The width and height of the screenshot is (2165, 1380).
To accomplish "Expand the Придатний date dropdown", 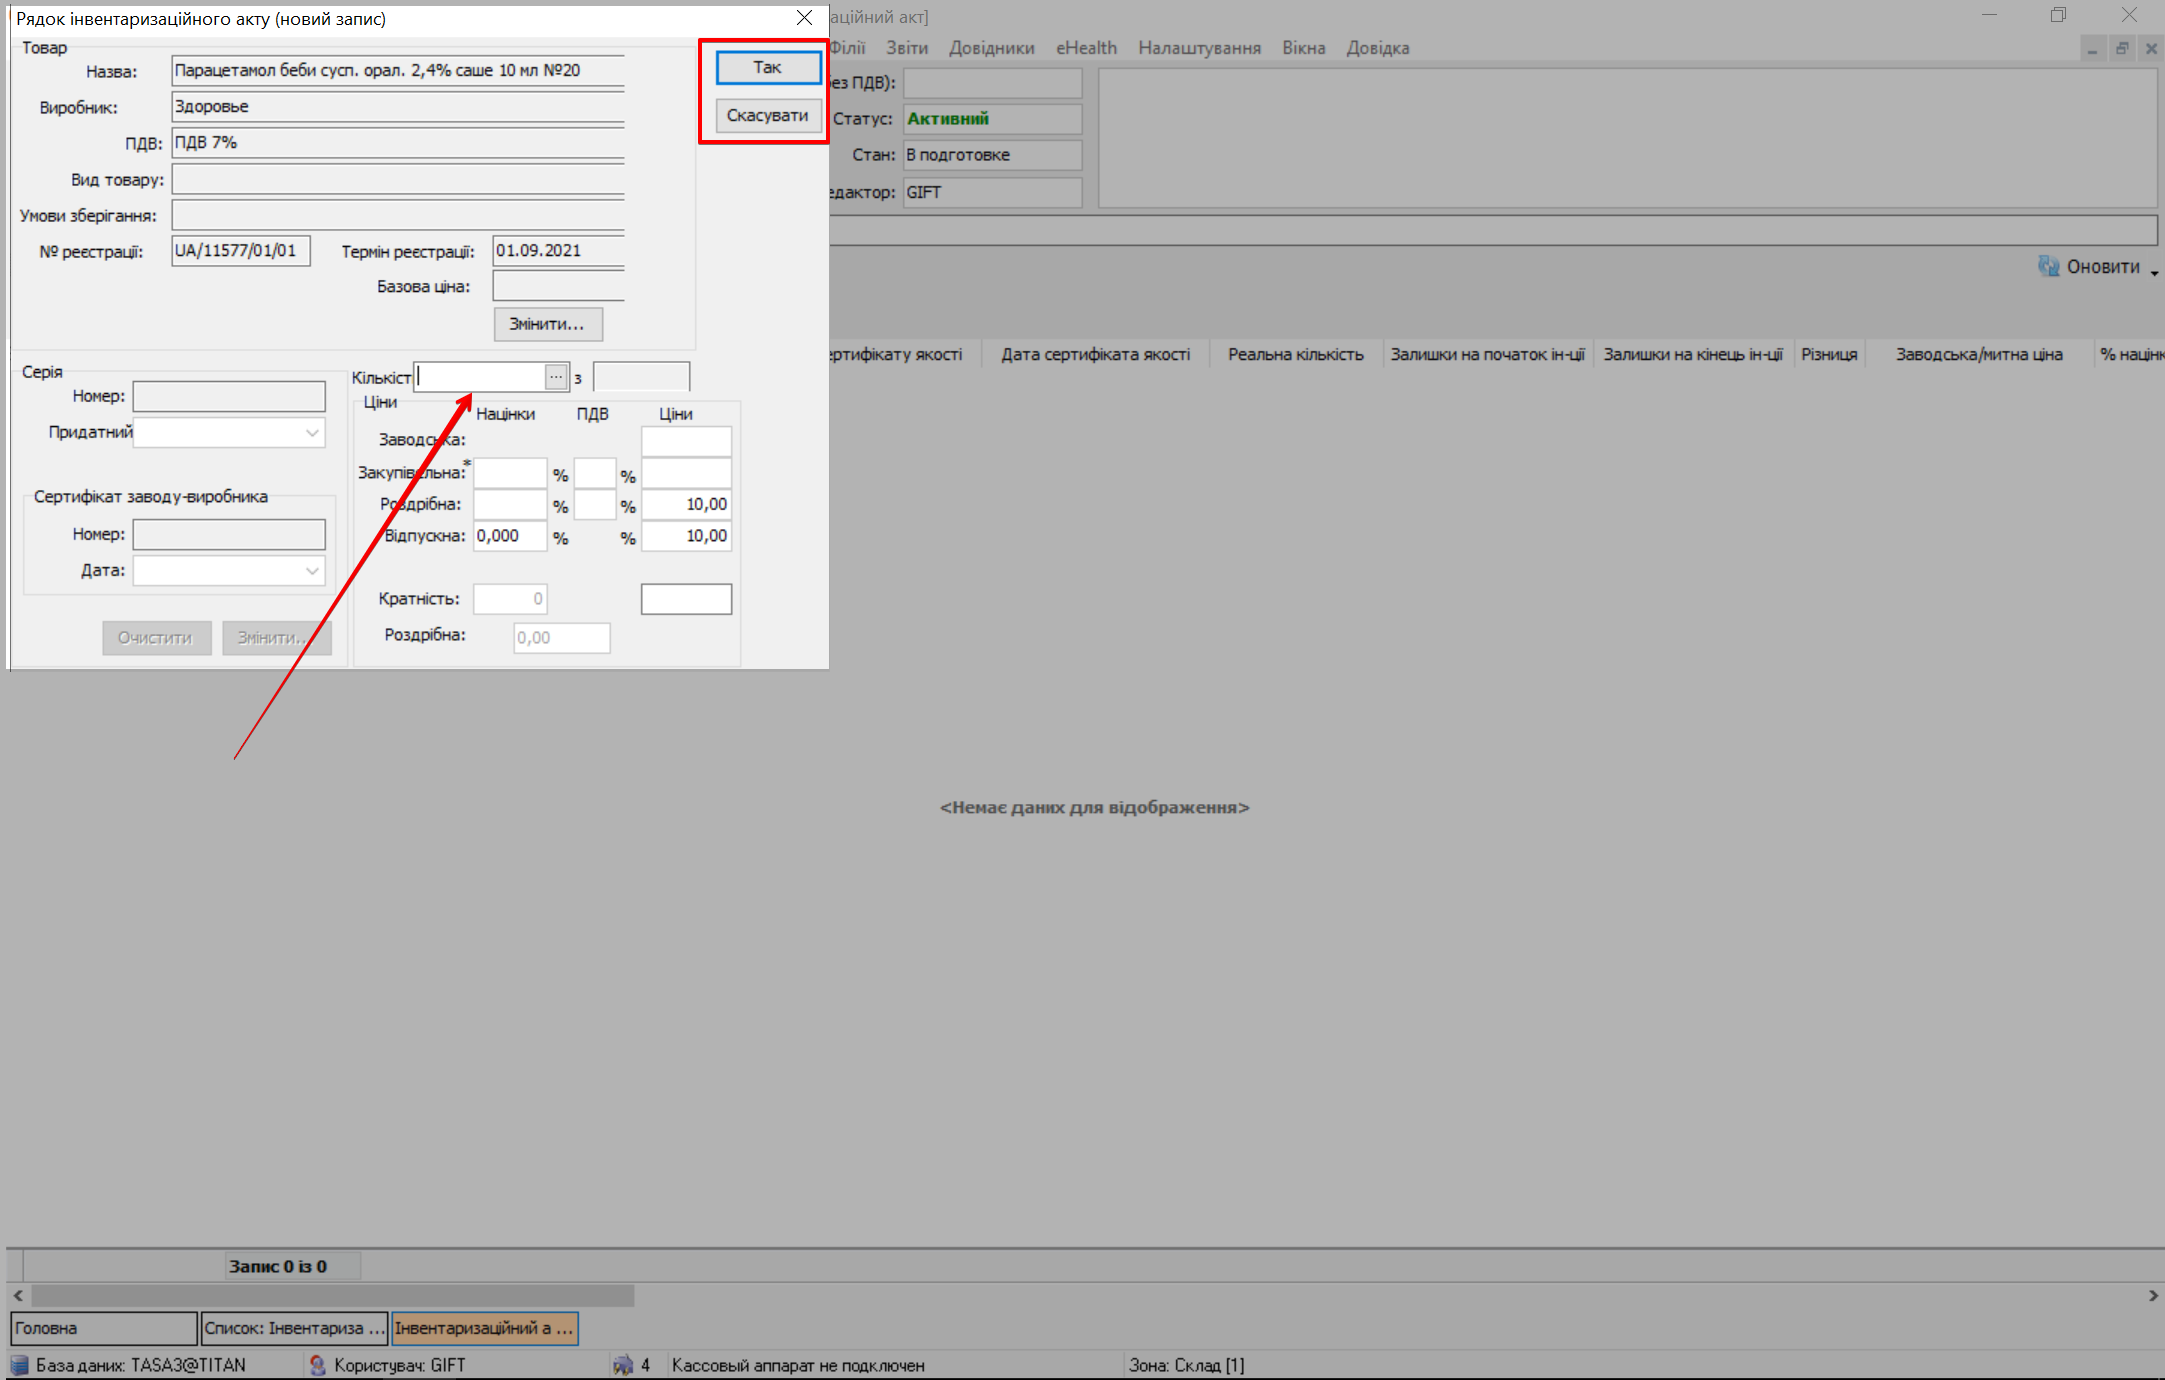I will point(312,433).
